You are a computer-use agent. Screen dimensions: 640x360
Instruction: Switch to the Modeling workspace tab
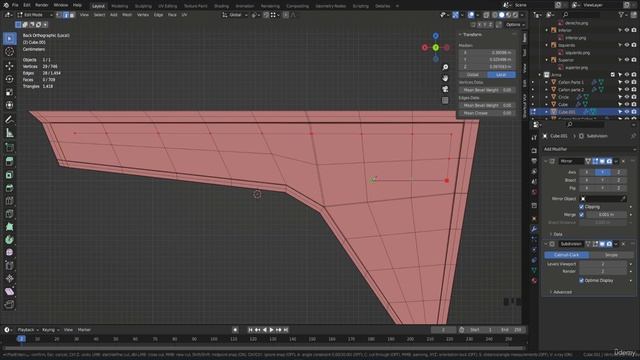119,6
